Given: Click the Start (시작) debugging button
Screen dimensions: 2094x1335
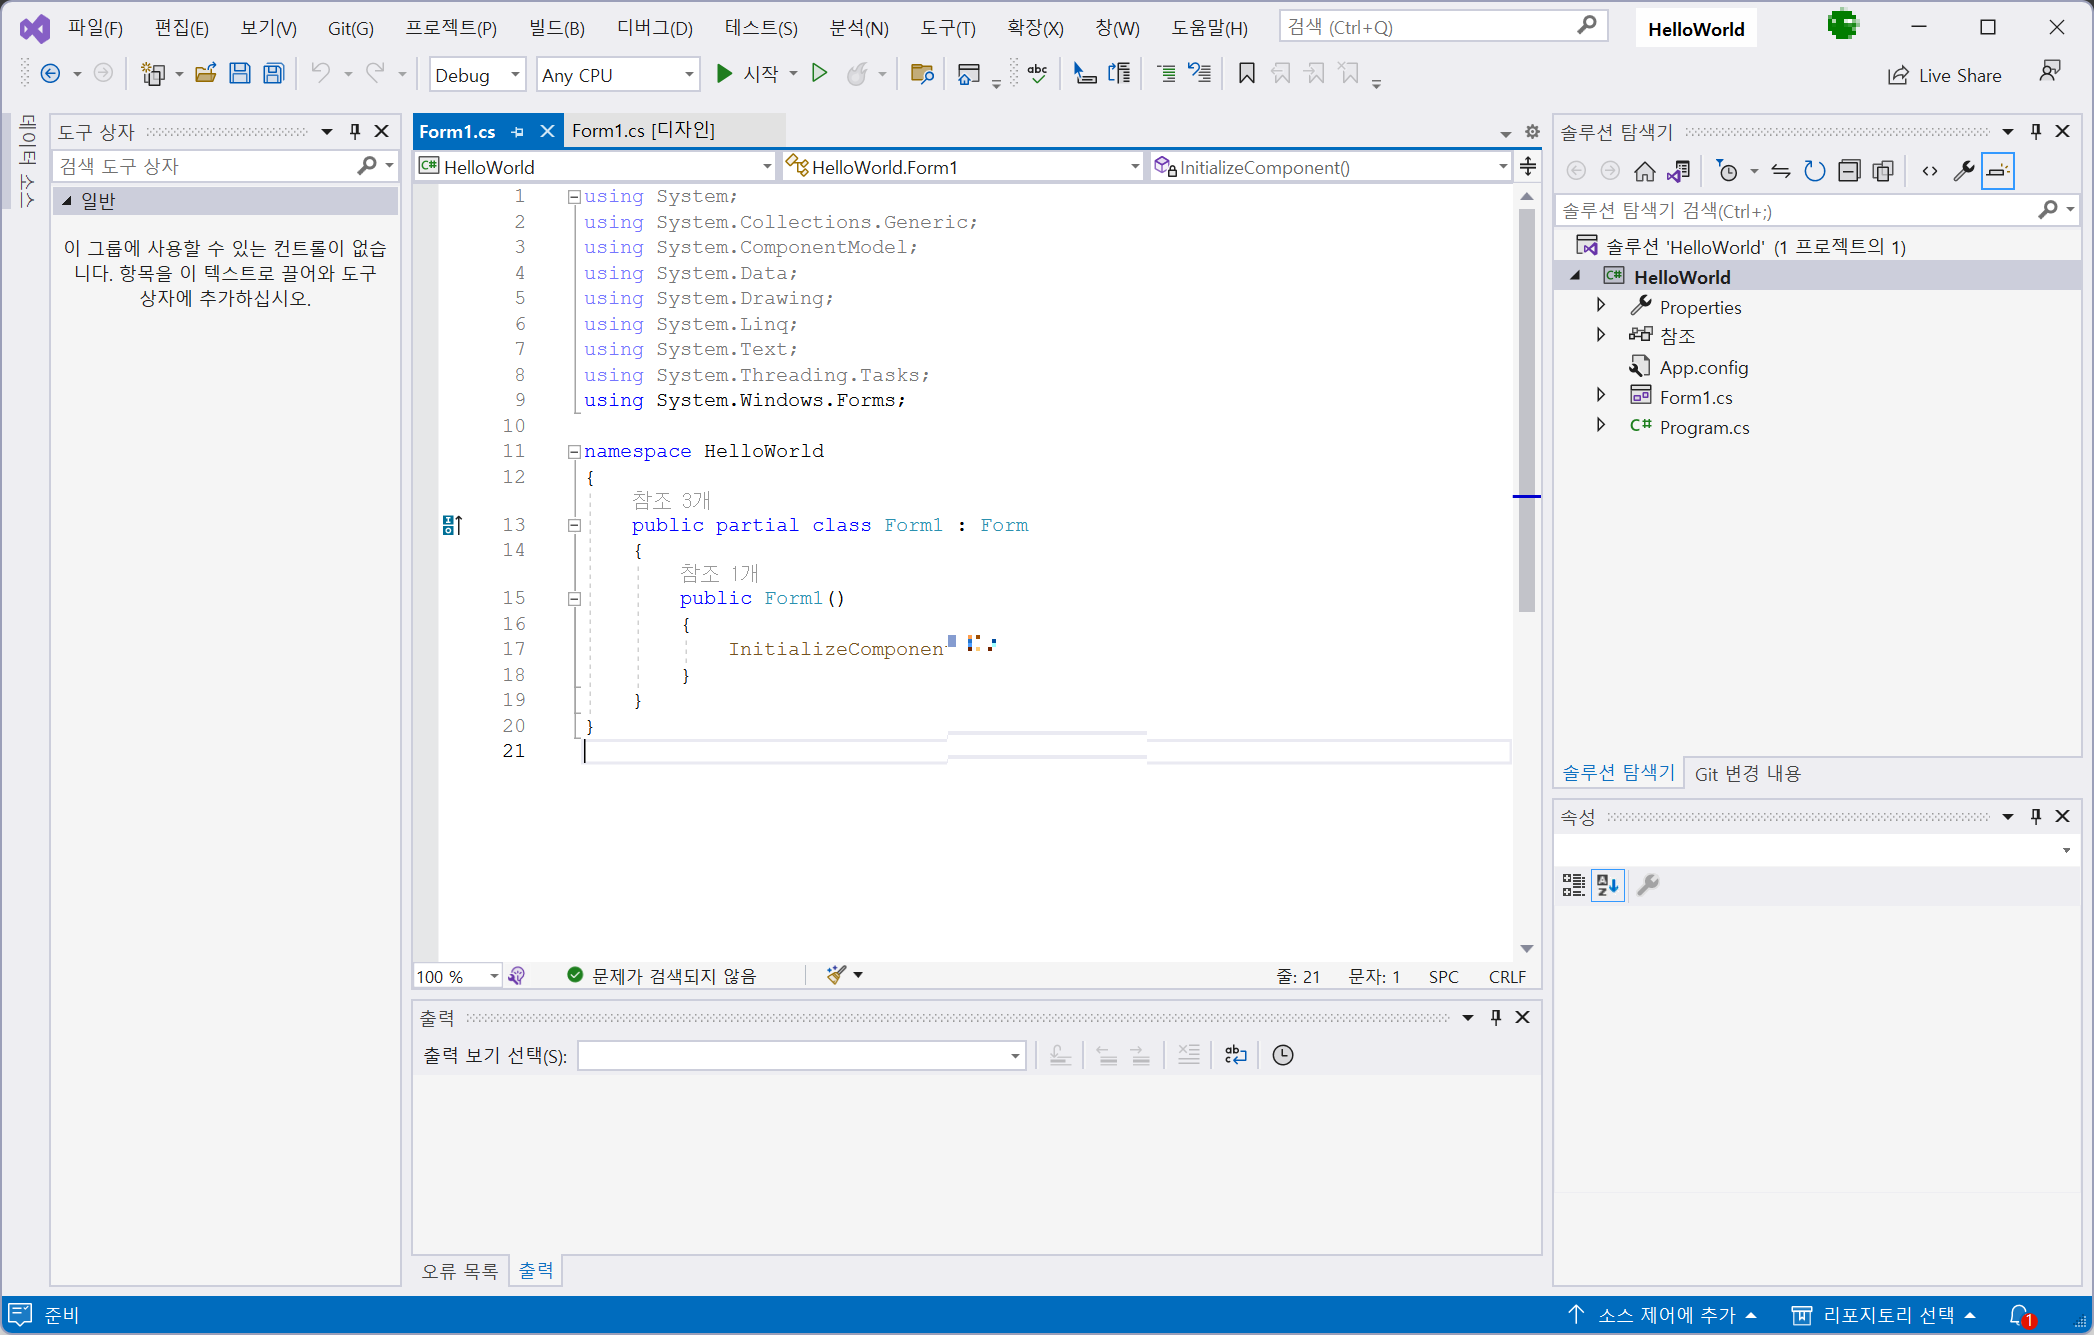Looking at the screenshot, I should click(748, 74).
